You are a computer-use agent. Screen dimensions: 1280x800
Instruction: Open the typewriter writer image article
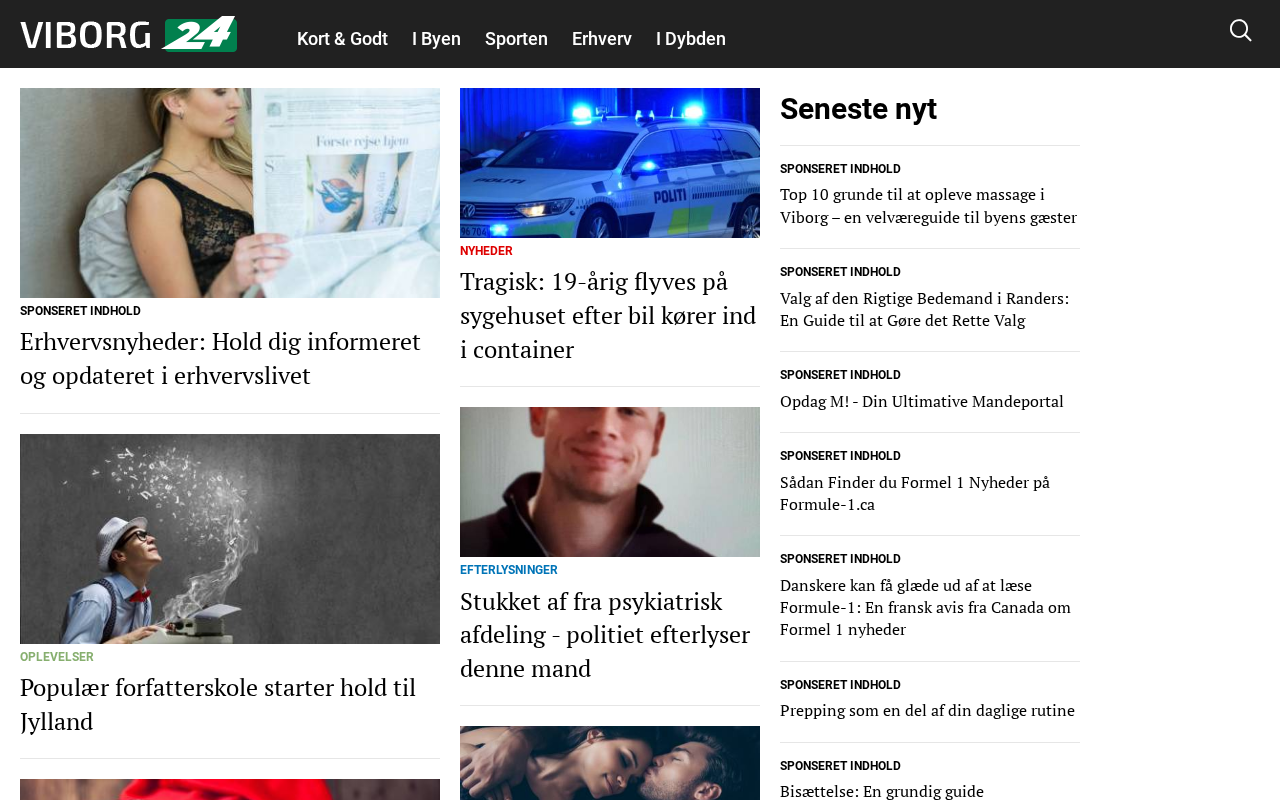(230, 539)
